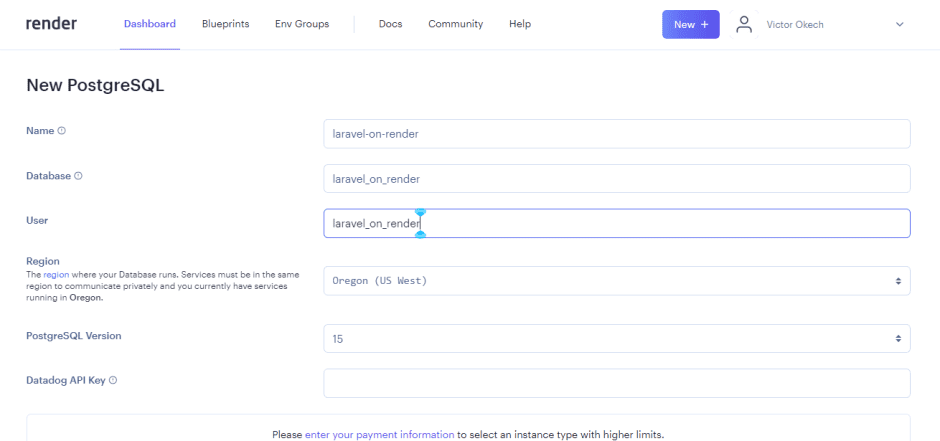Click the New + button

691,25
